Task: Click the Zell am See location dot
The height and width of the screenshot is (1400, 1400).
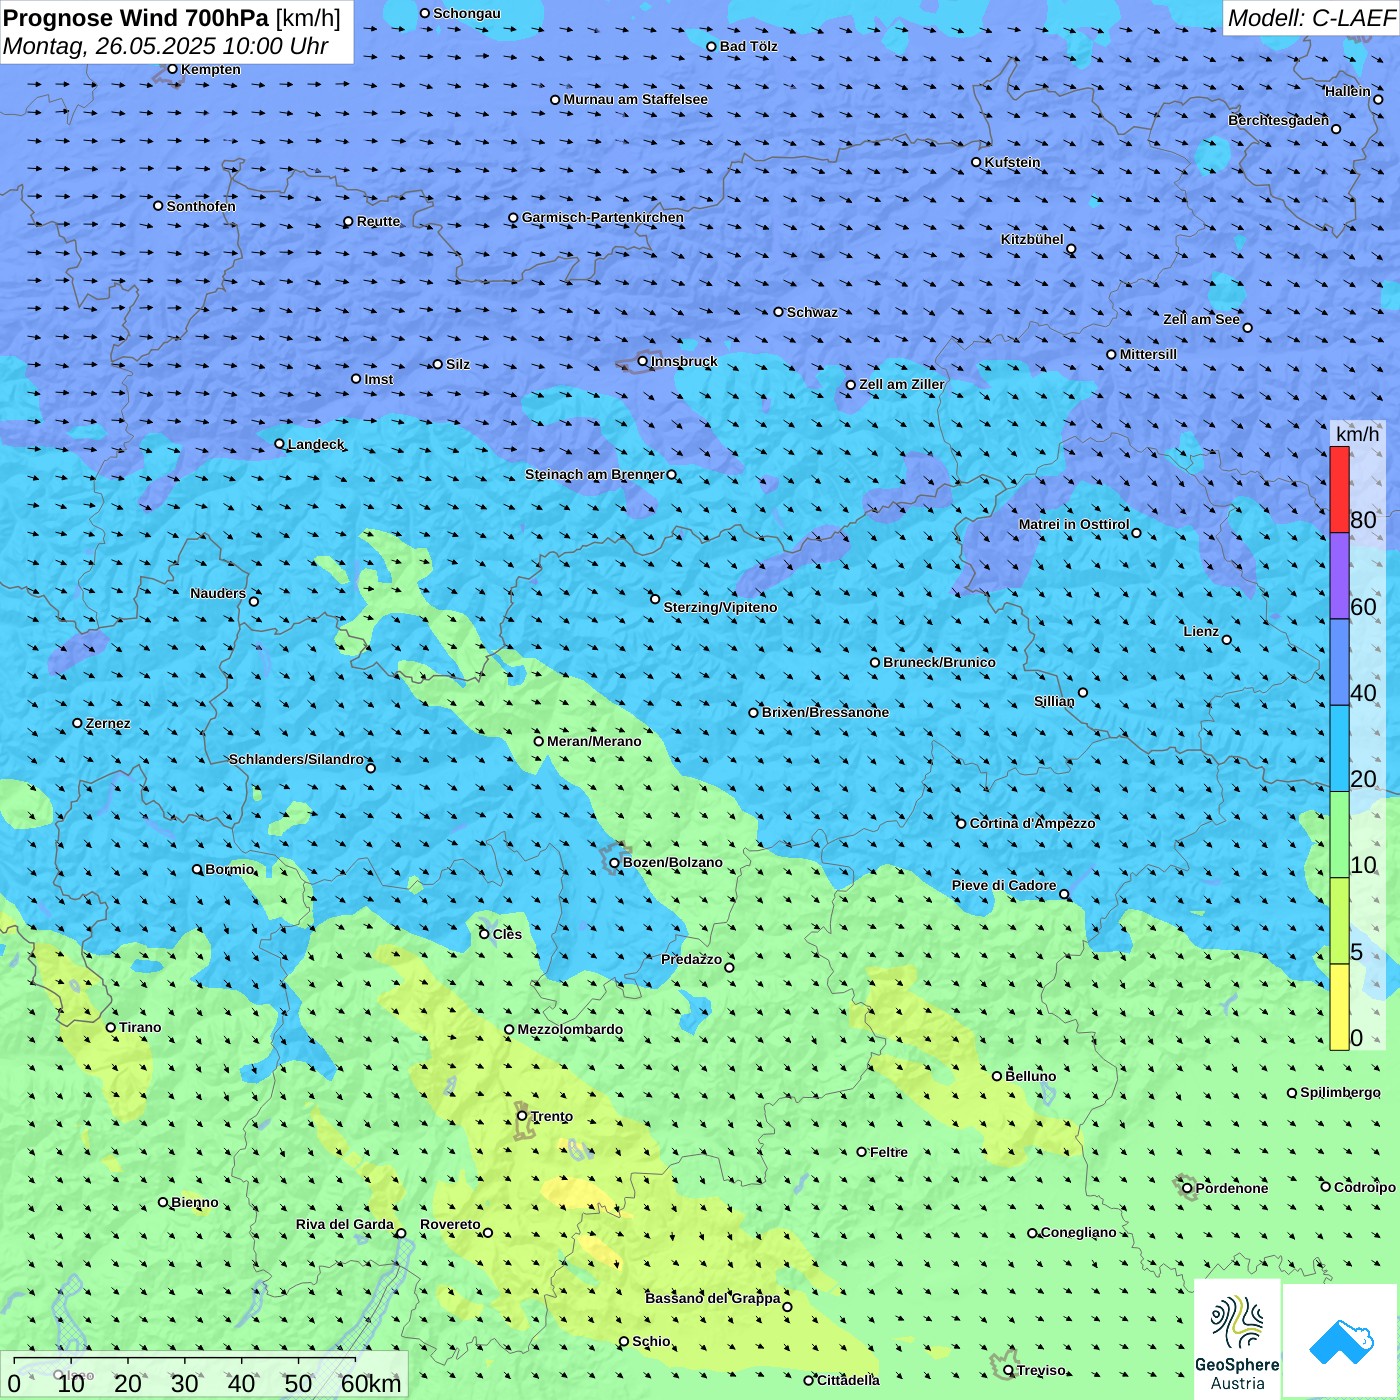Action: coord(1247,327)
